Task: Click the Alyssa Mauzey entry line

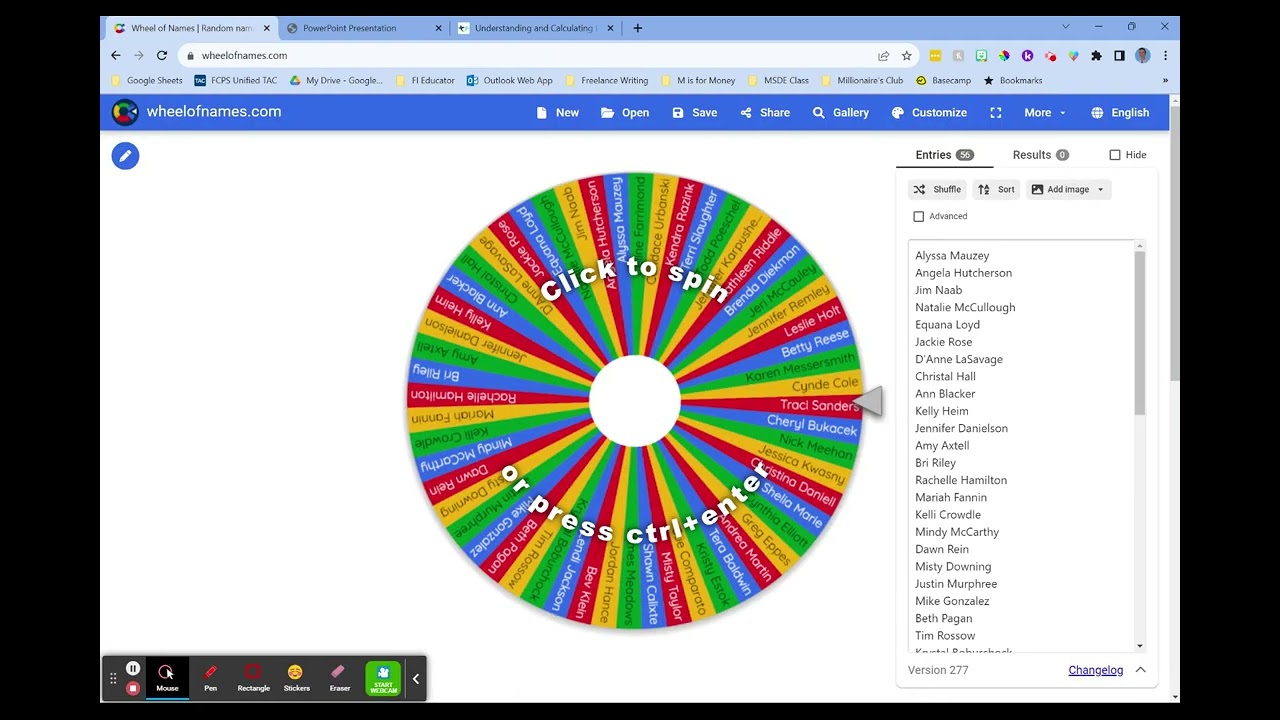Action: (x=952, y=256)
